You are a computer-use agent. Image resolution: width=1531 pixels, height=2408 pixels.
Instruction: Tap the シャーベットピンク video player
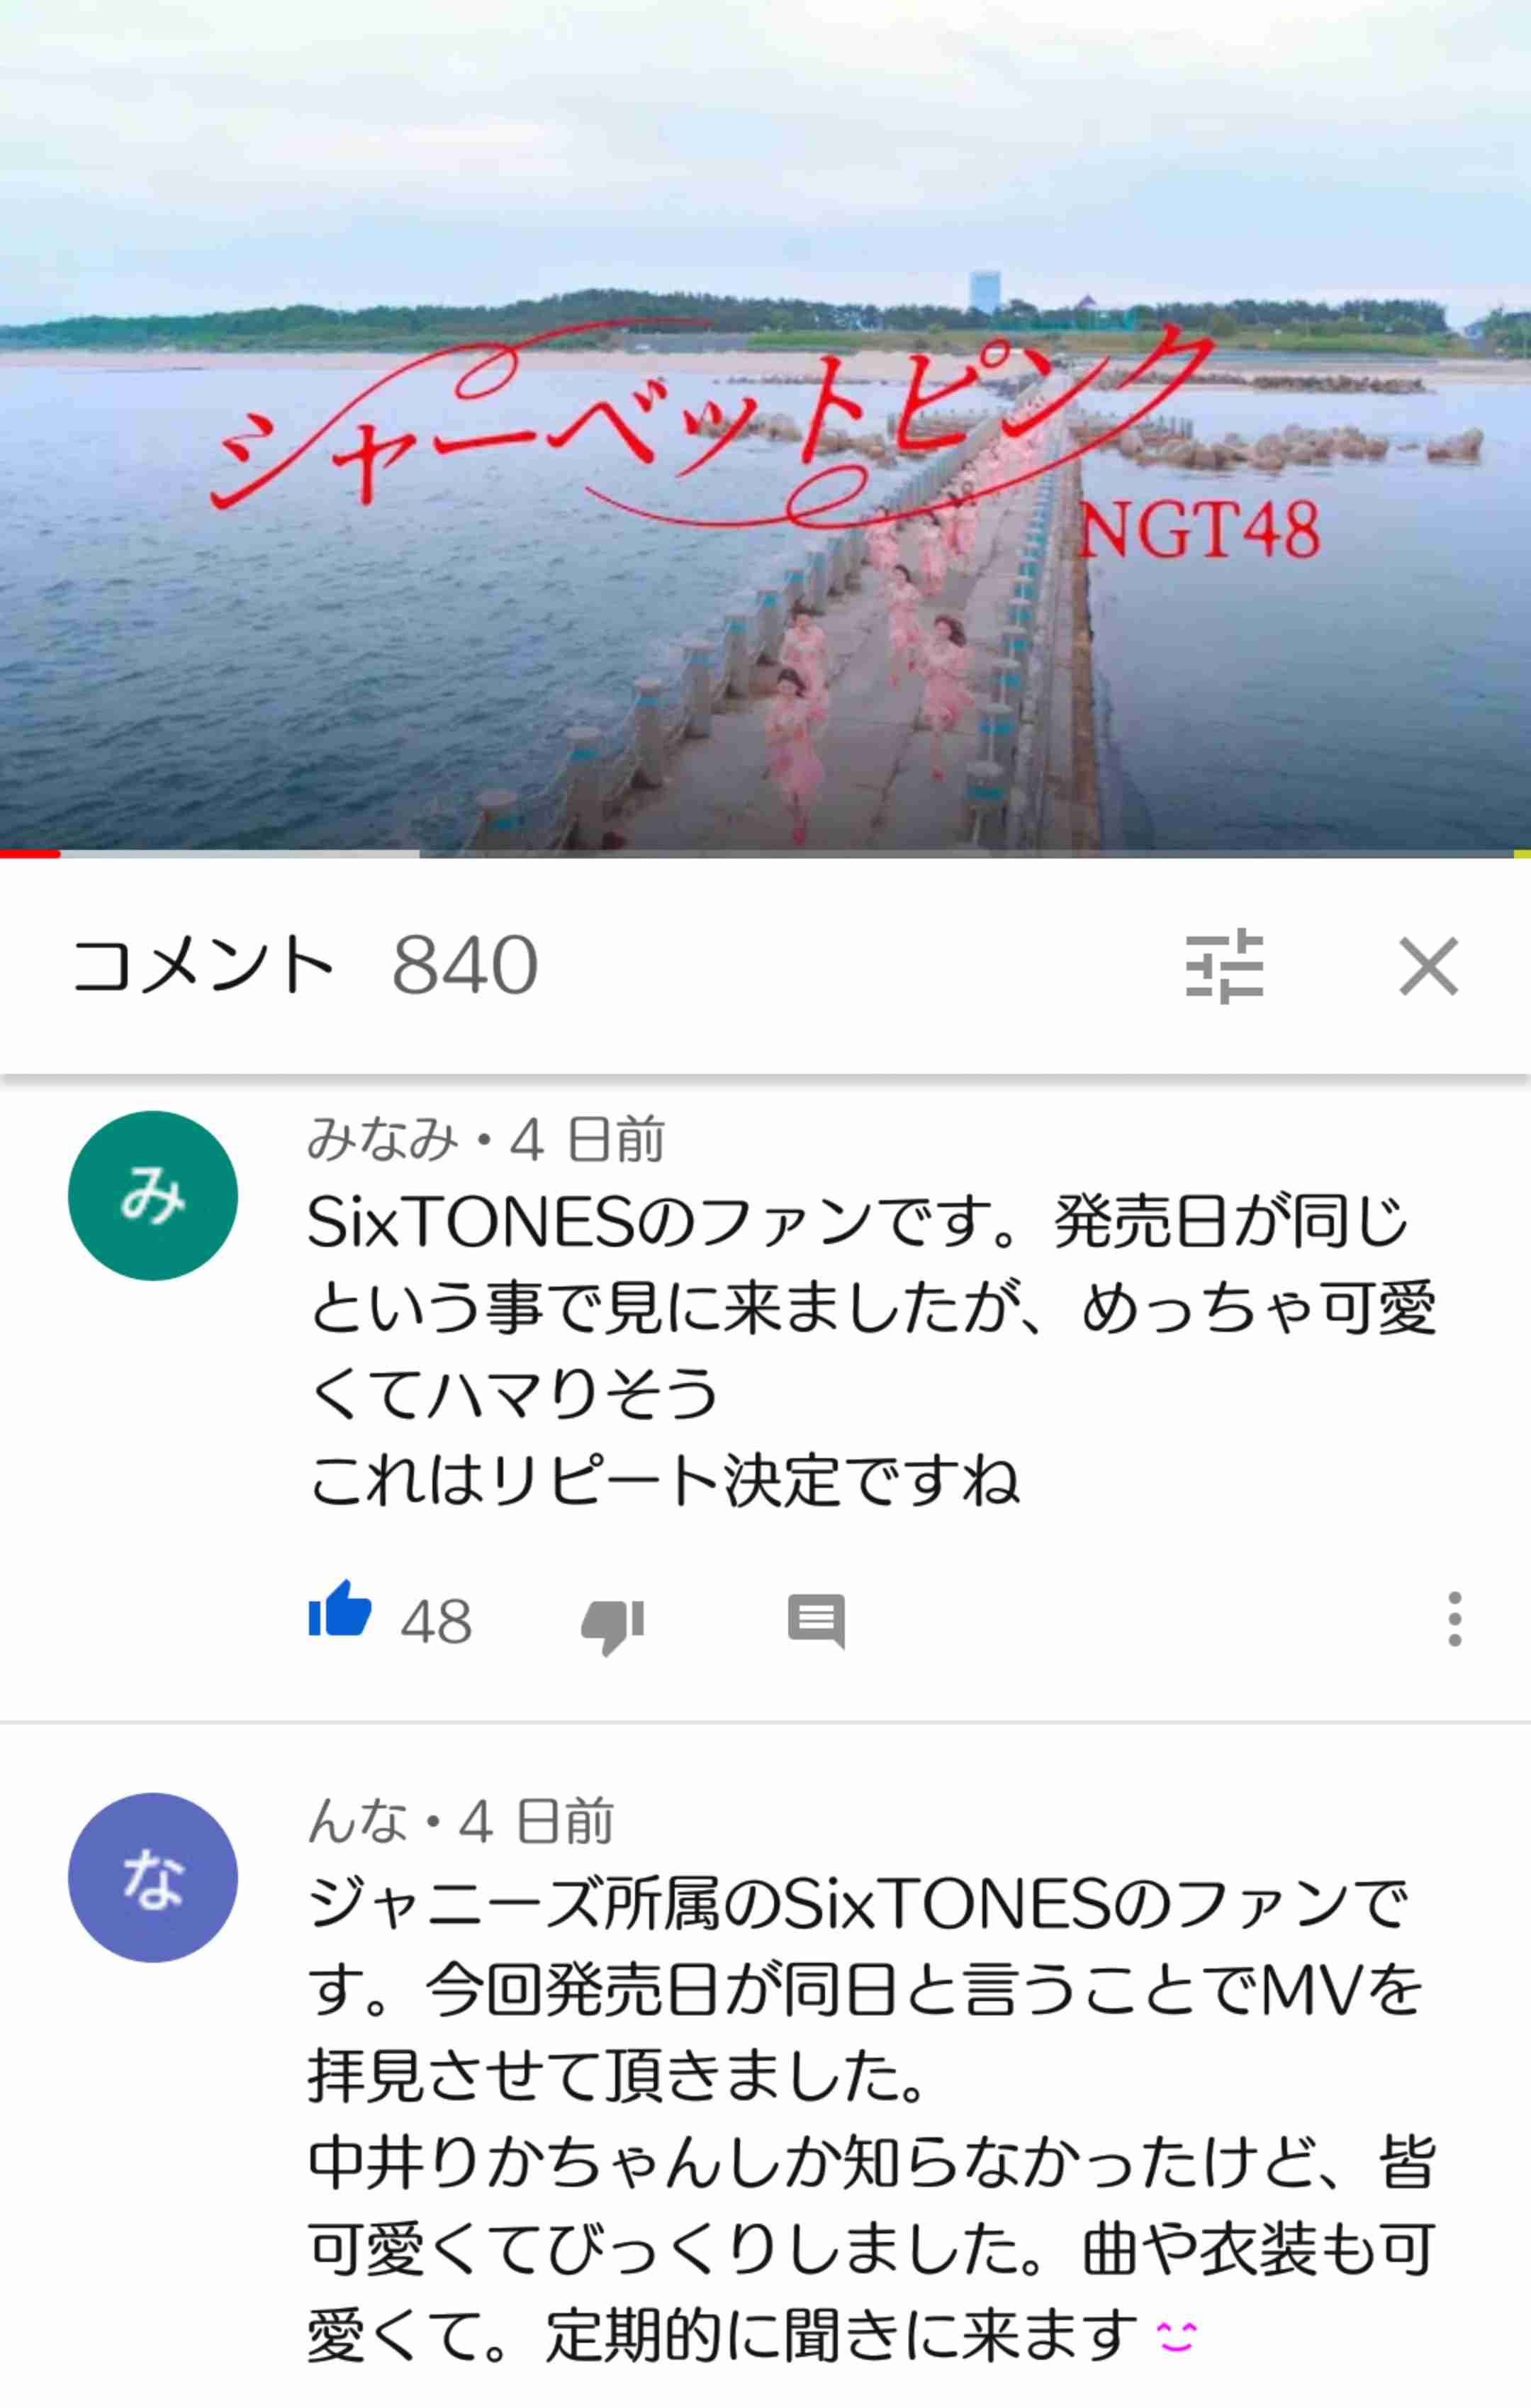[x=765, y=425]
